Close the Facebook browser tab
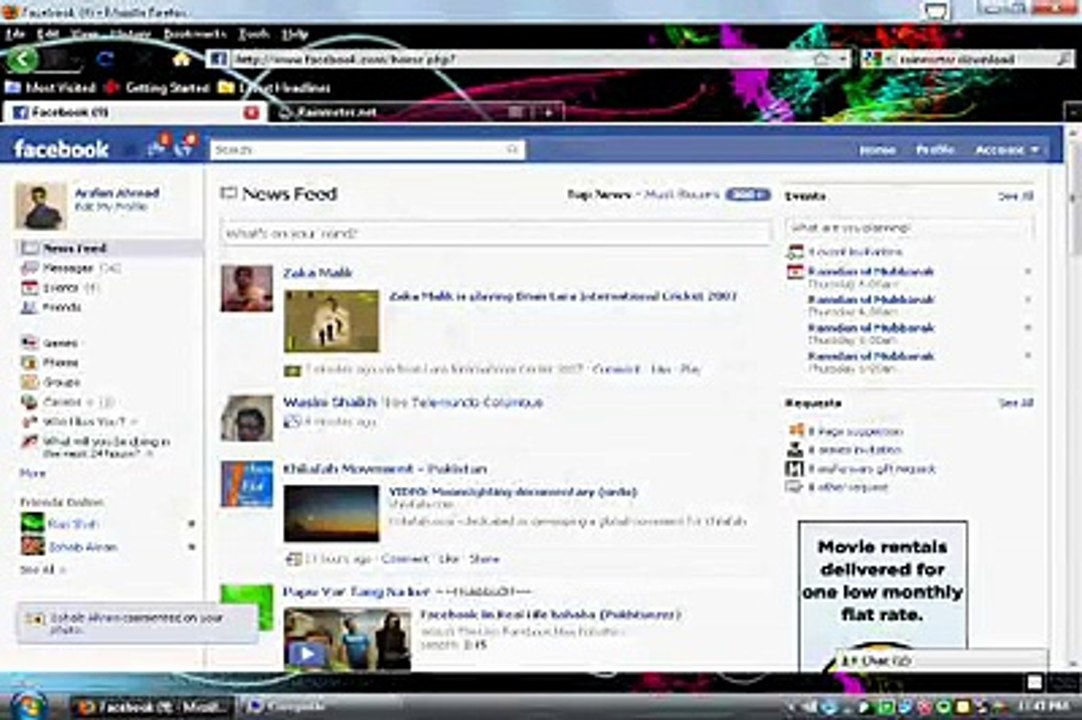This screenshot has height=720, width=1082. point(251,113)
